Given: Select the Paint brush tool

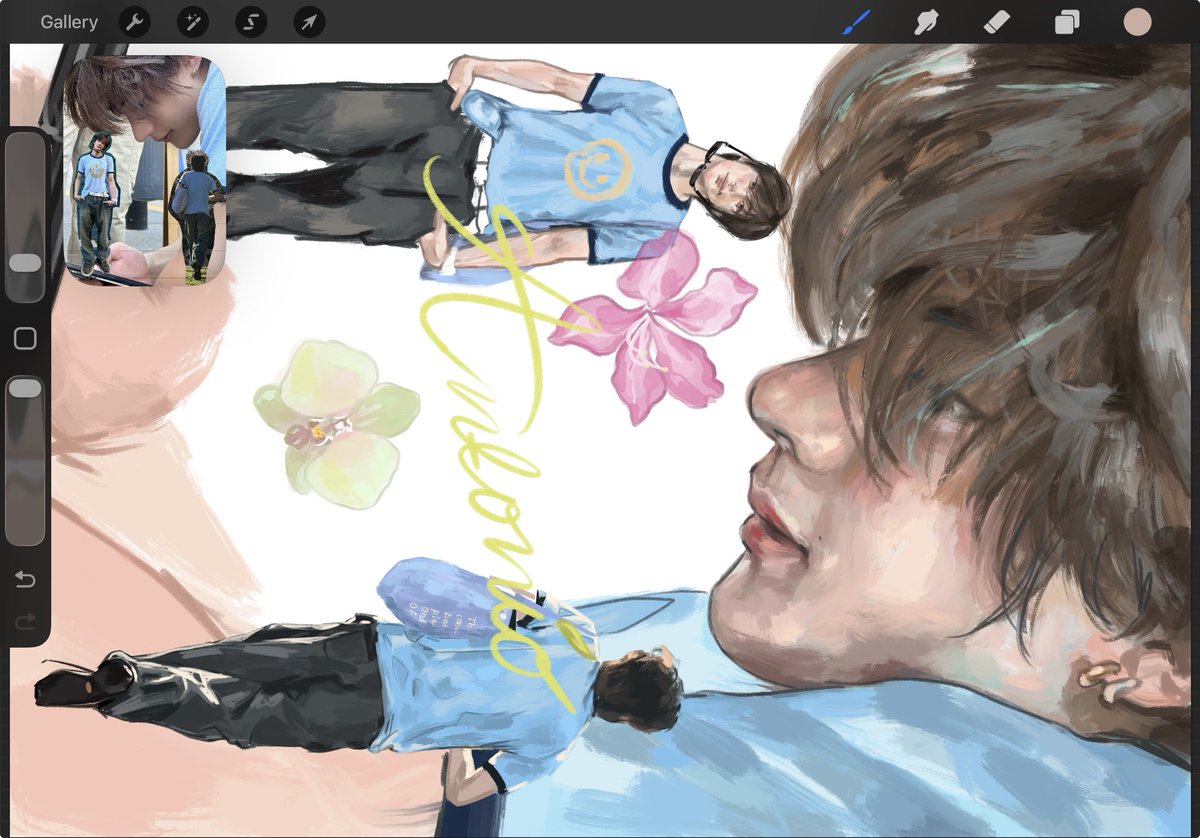Looking at the screenshot, I should (x=856, y=22).
